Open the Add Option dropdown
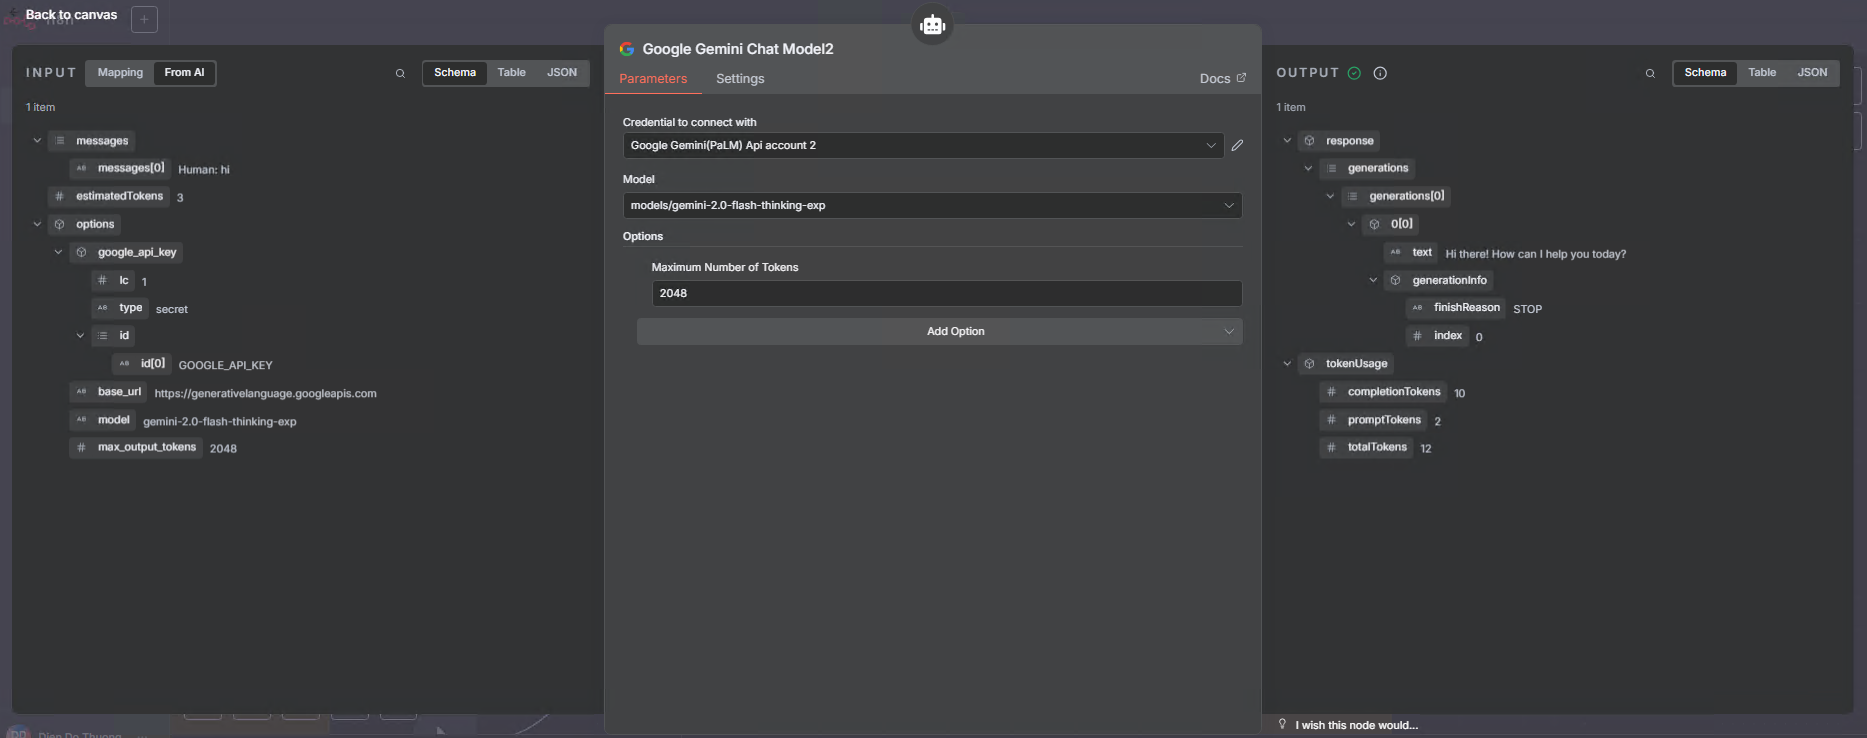 pos(939,332)
